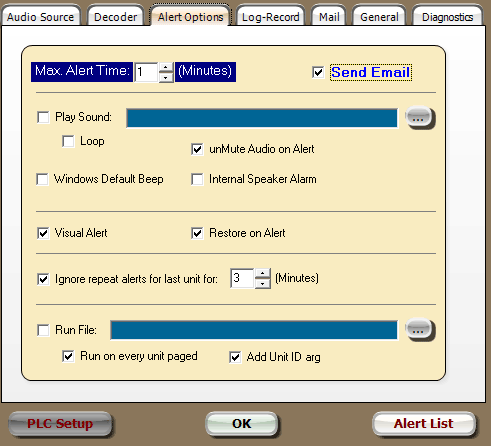Viewport: 491px width, 446px height.
Task: Click the Max. Alert Time number field
Action: 146,72
